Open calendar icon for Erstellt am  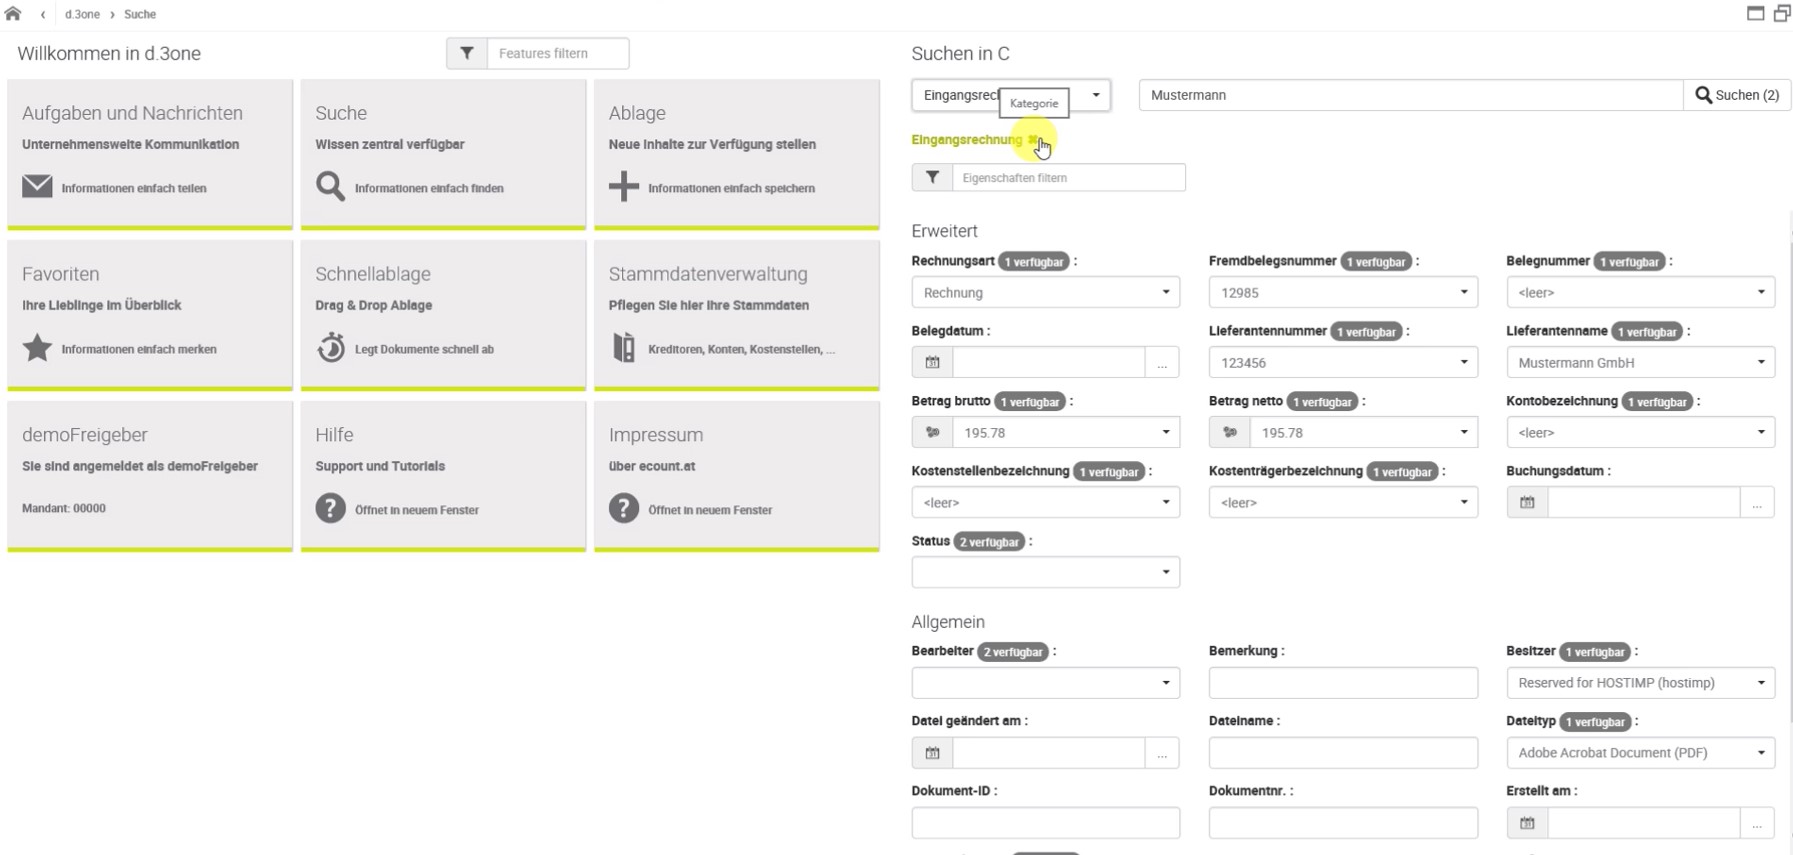[x=1527, y=822]
